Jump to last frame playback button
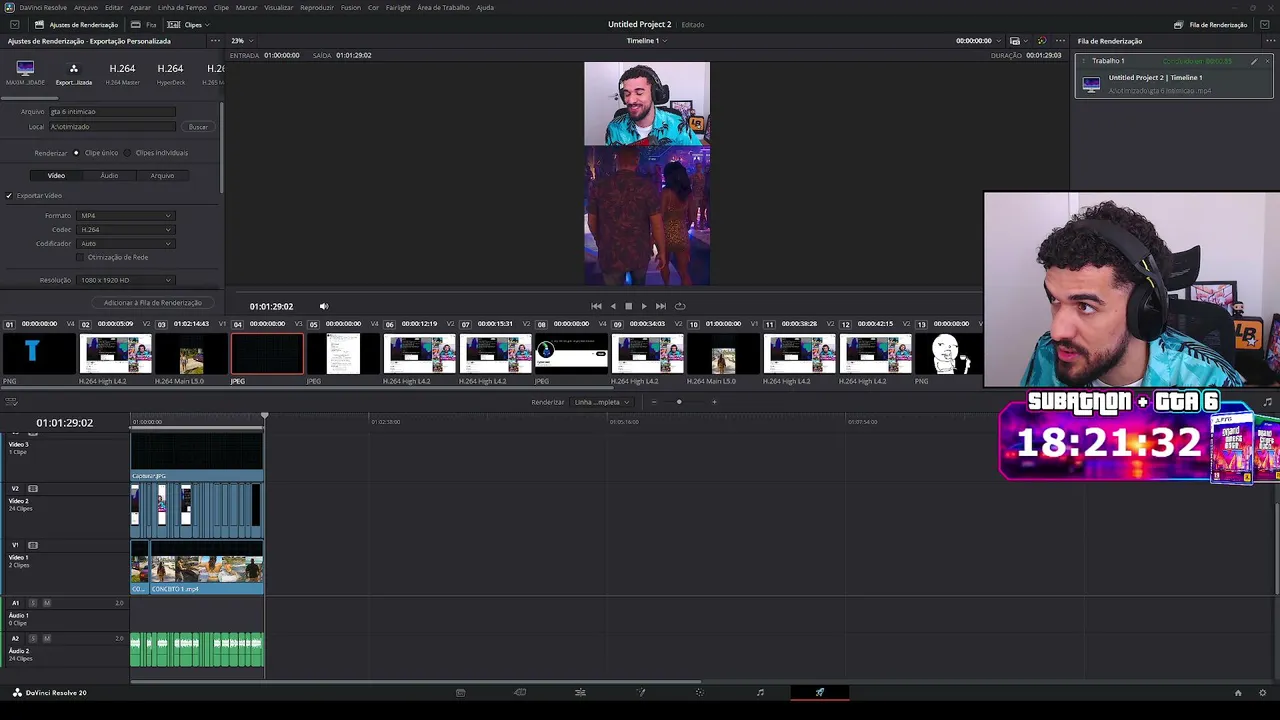Image resolution: width=1280 pixels, height=720 pixels. [660, 306]
